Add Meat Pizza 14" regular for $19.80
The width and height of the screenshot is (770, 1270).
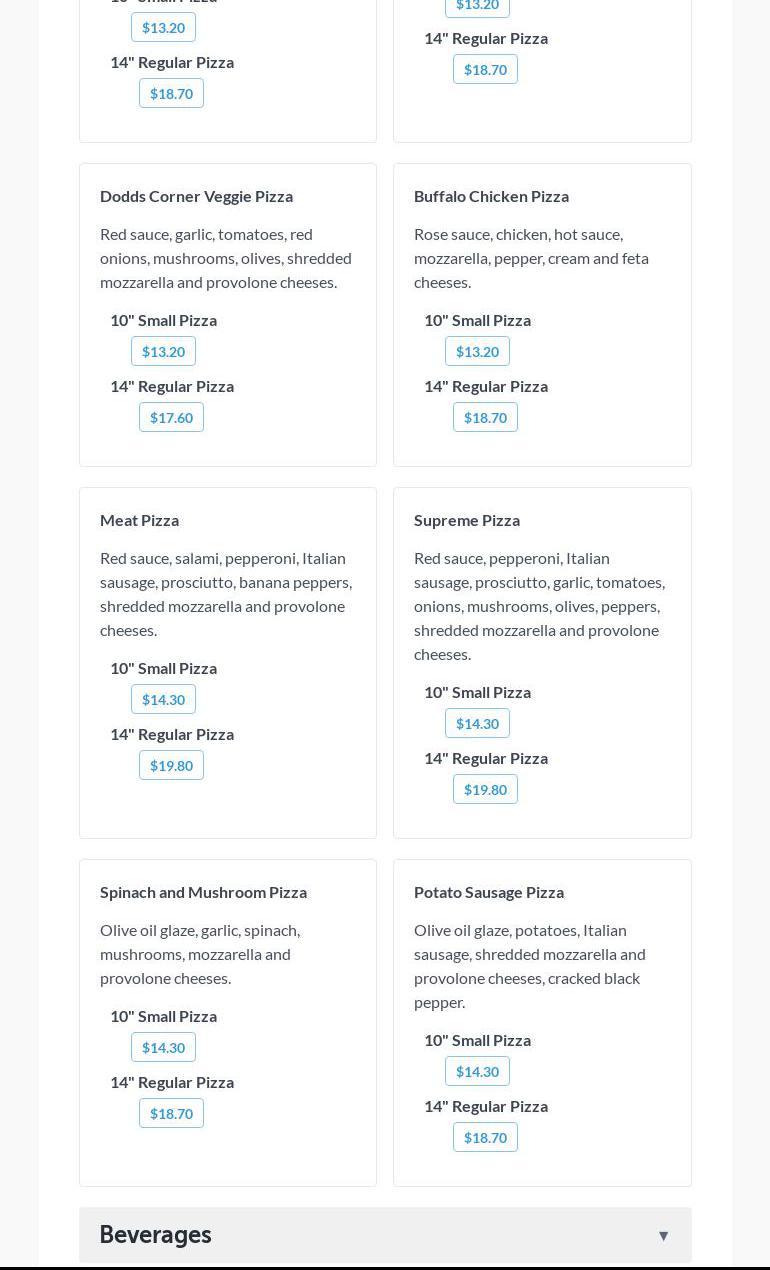[171, 765]
